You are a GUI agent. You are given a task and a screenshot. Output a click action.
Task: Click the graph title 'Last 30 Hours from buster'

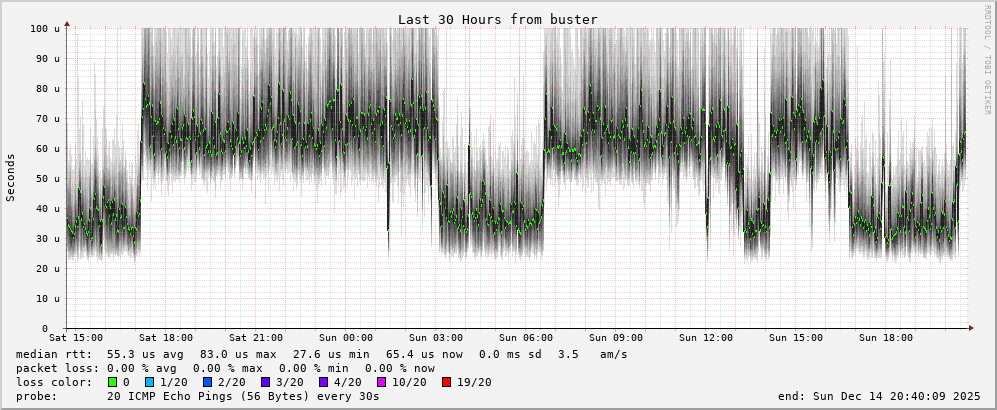click(497, 19)
